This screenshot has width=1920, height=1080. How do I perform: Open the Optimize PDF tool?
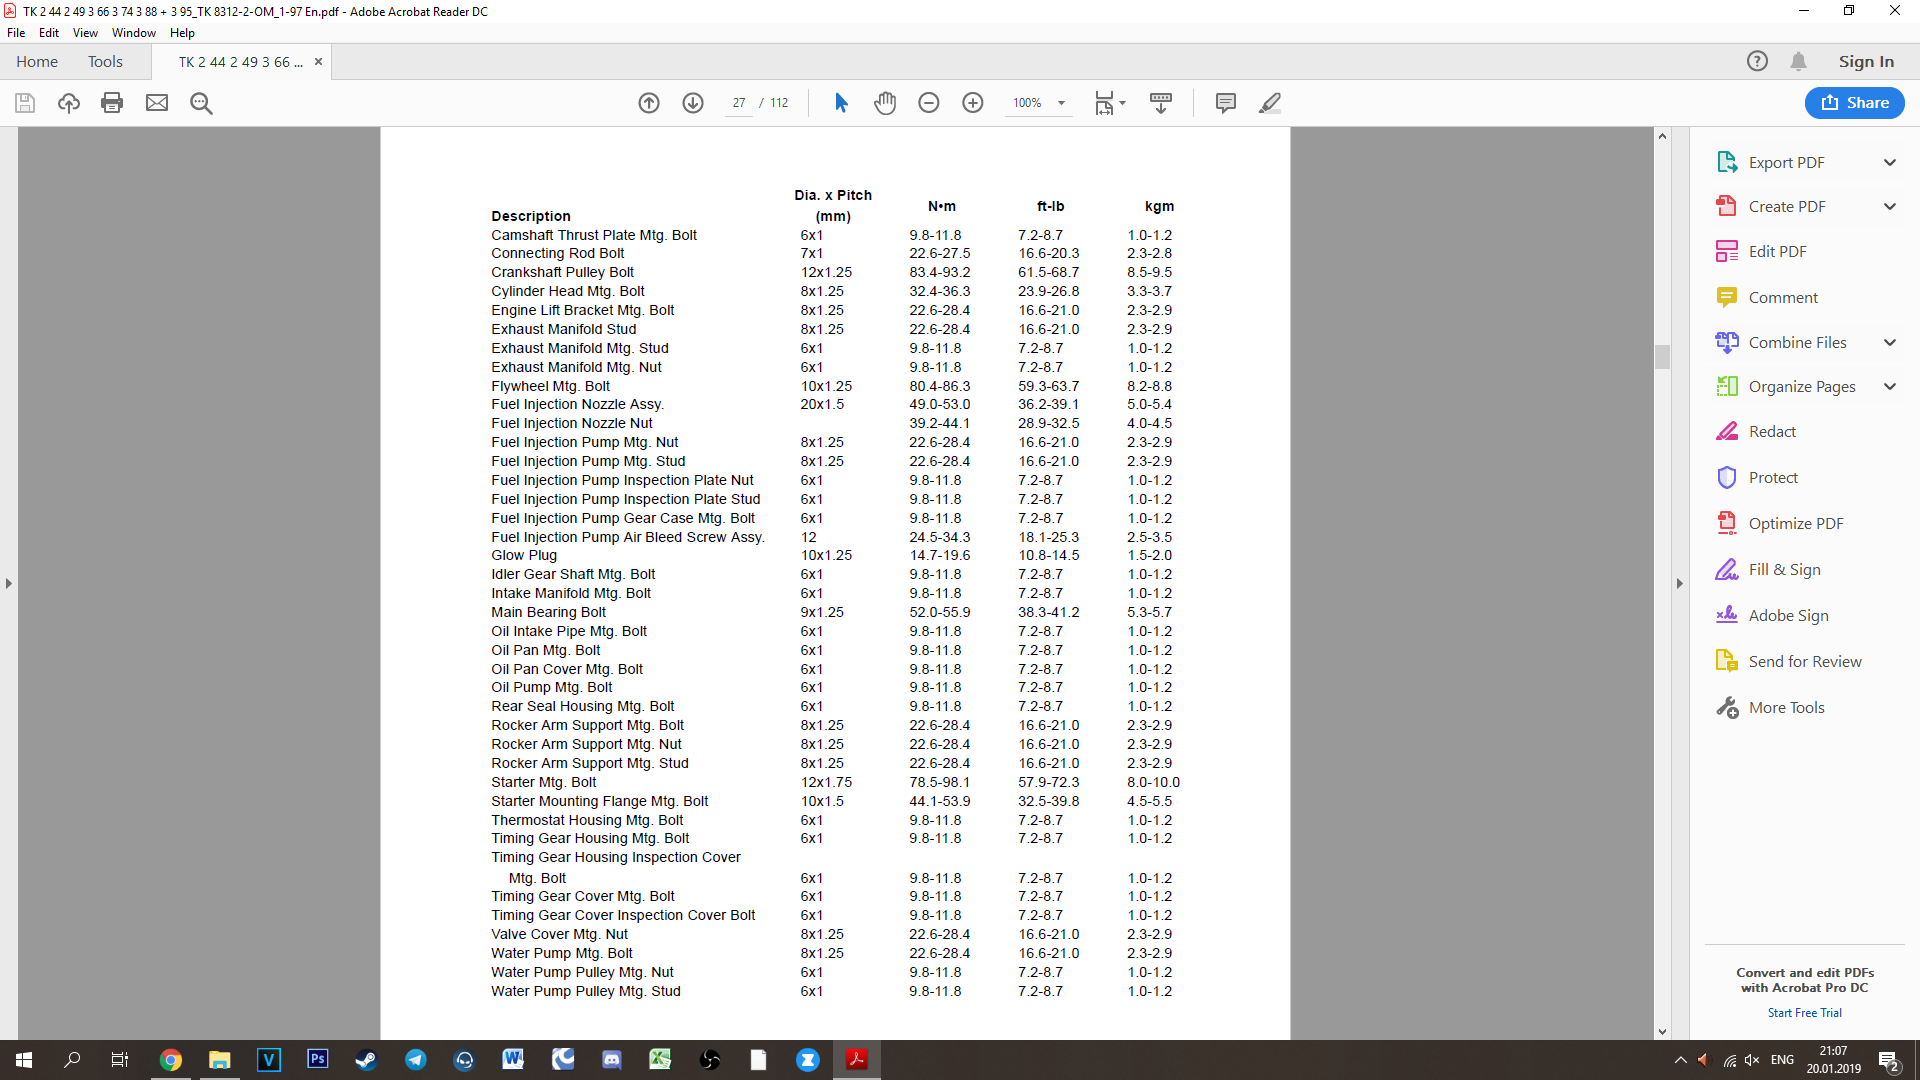[x=1795, y=523]
